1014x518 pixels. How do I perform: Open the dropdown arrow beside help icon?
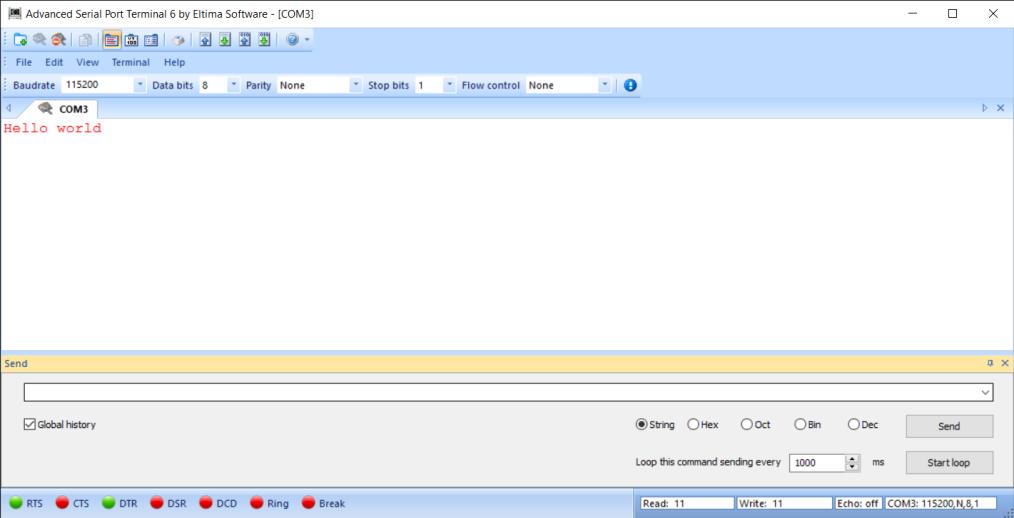point(307,40)
